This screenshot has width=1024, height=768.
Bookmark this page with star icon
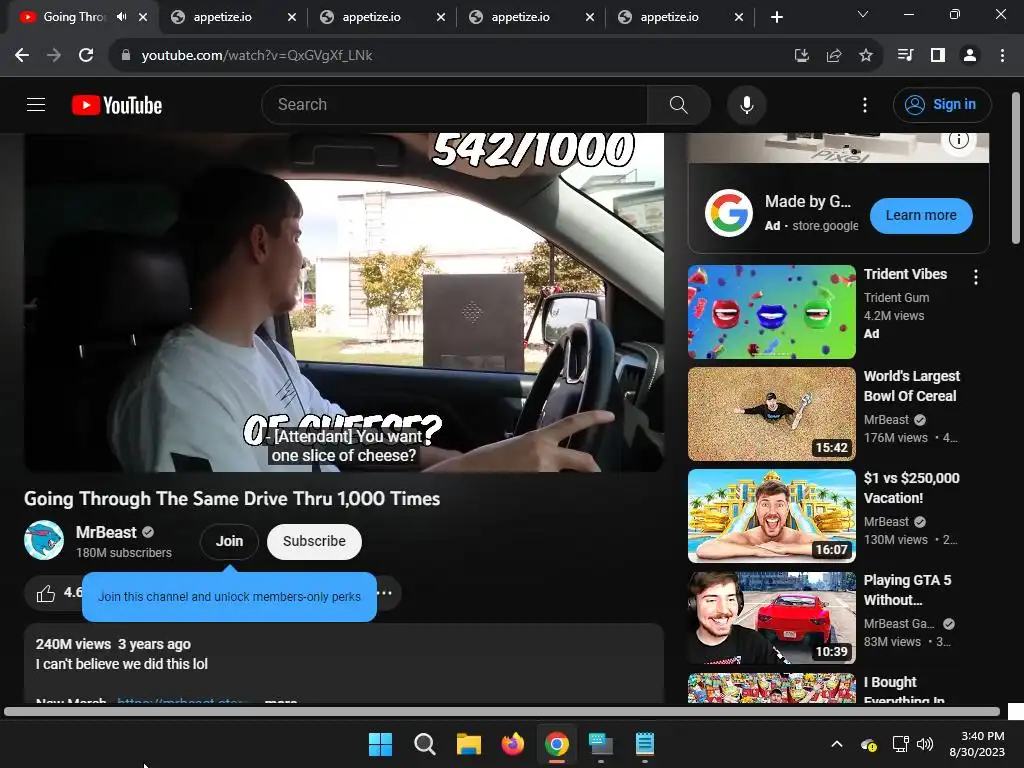[865, 56]
